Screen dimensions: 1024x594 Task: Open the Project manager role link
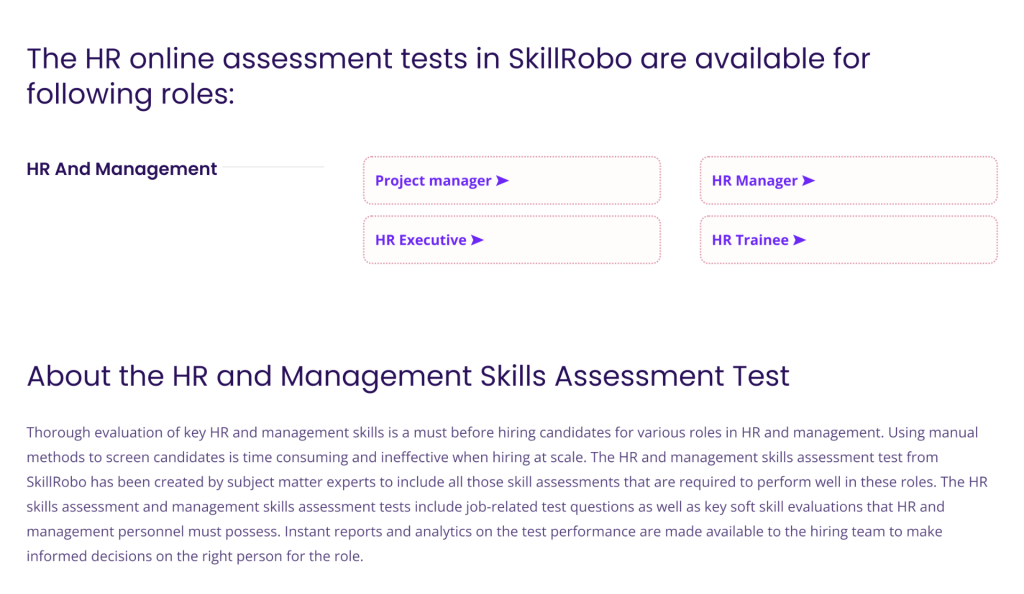click(433, 181)
